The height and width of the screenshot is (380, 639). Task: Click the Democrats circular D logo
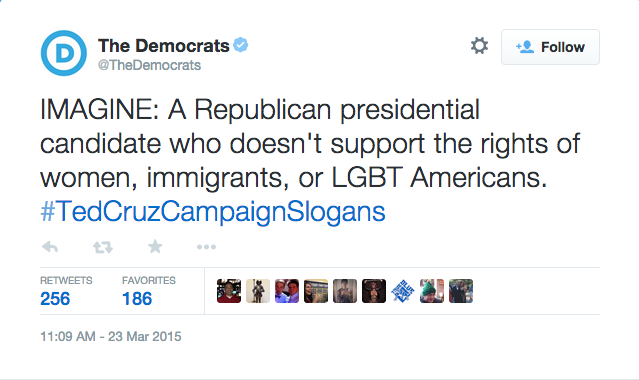pyautogui.click(x=64, y=53)
